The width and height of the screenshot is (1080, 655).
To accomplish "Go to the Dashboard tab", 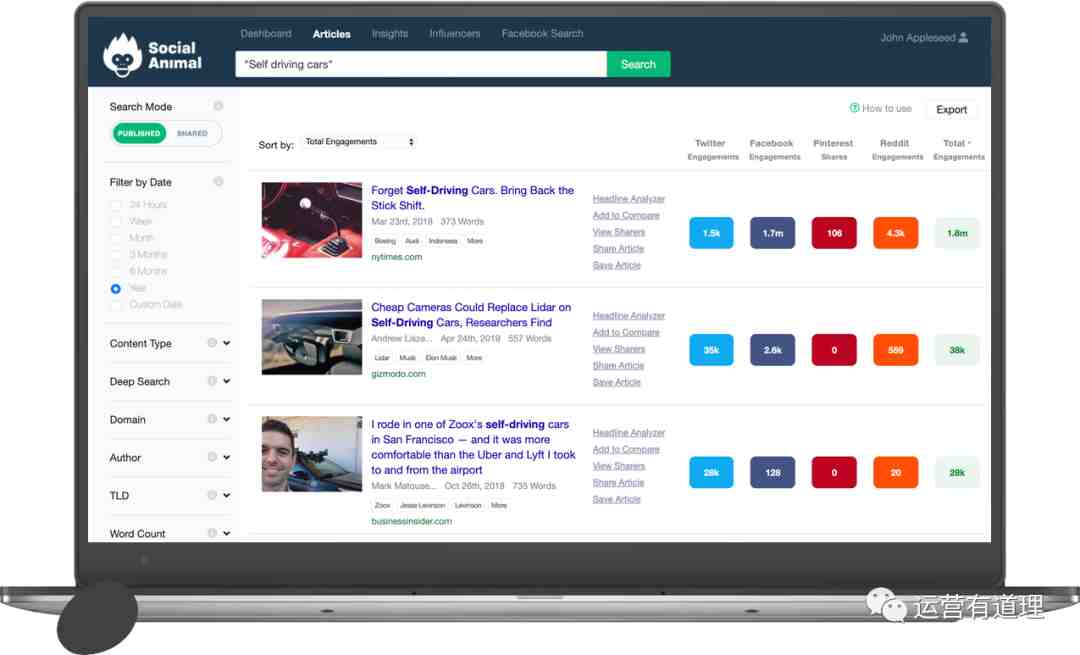I will [266, 33].
